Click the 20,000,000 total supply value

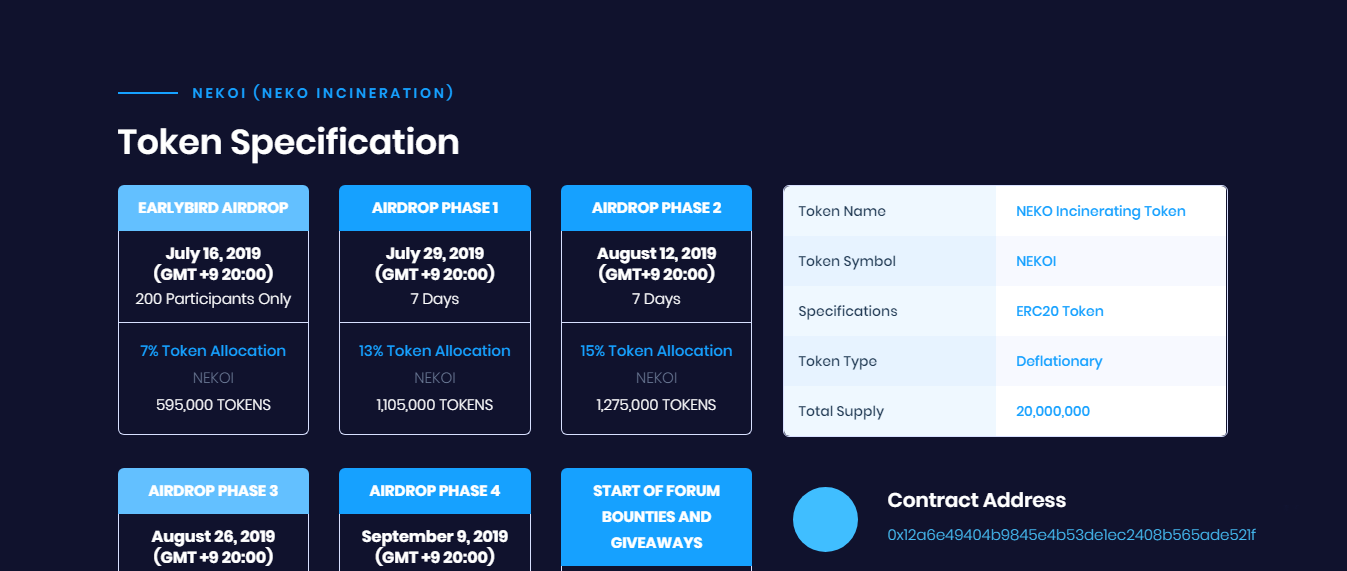(1053, 411)
